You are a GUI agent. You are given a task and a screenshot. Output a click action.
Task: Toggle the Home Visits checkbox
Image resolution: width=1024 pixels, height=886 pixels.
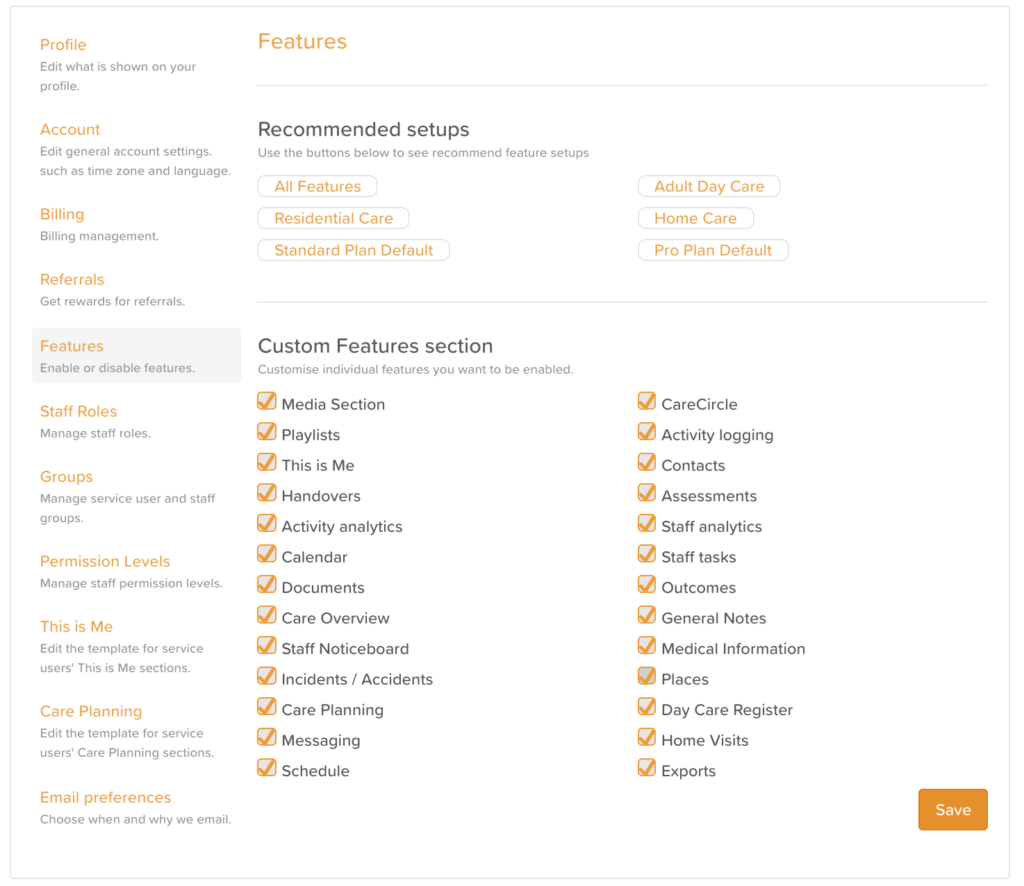coord(647,739)
